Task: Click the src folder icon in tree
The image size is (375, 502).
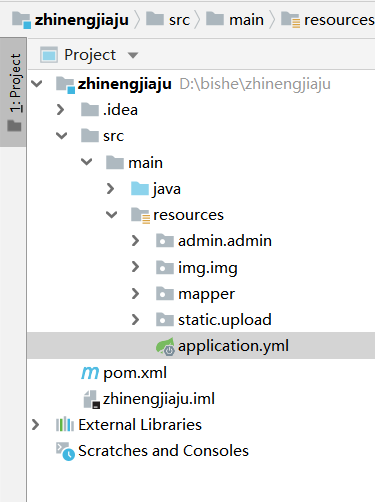Action: click(90, 136)
